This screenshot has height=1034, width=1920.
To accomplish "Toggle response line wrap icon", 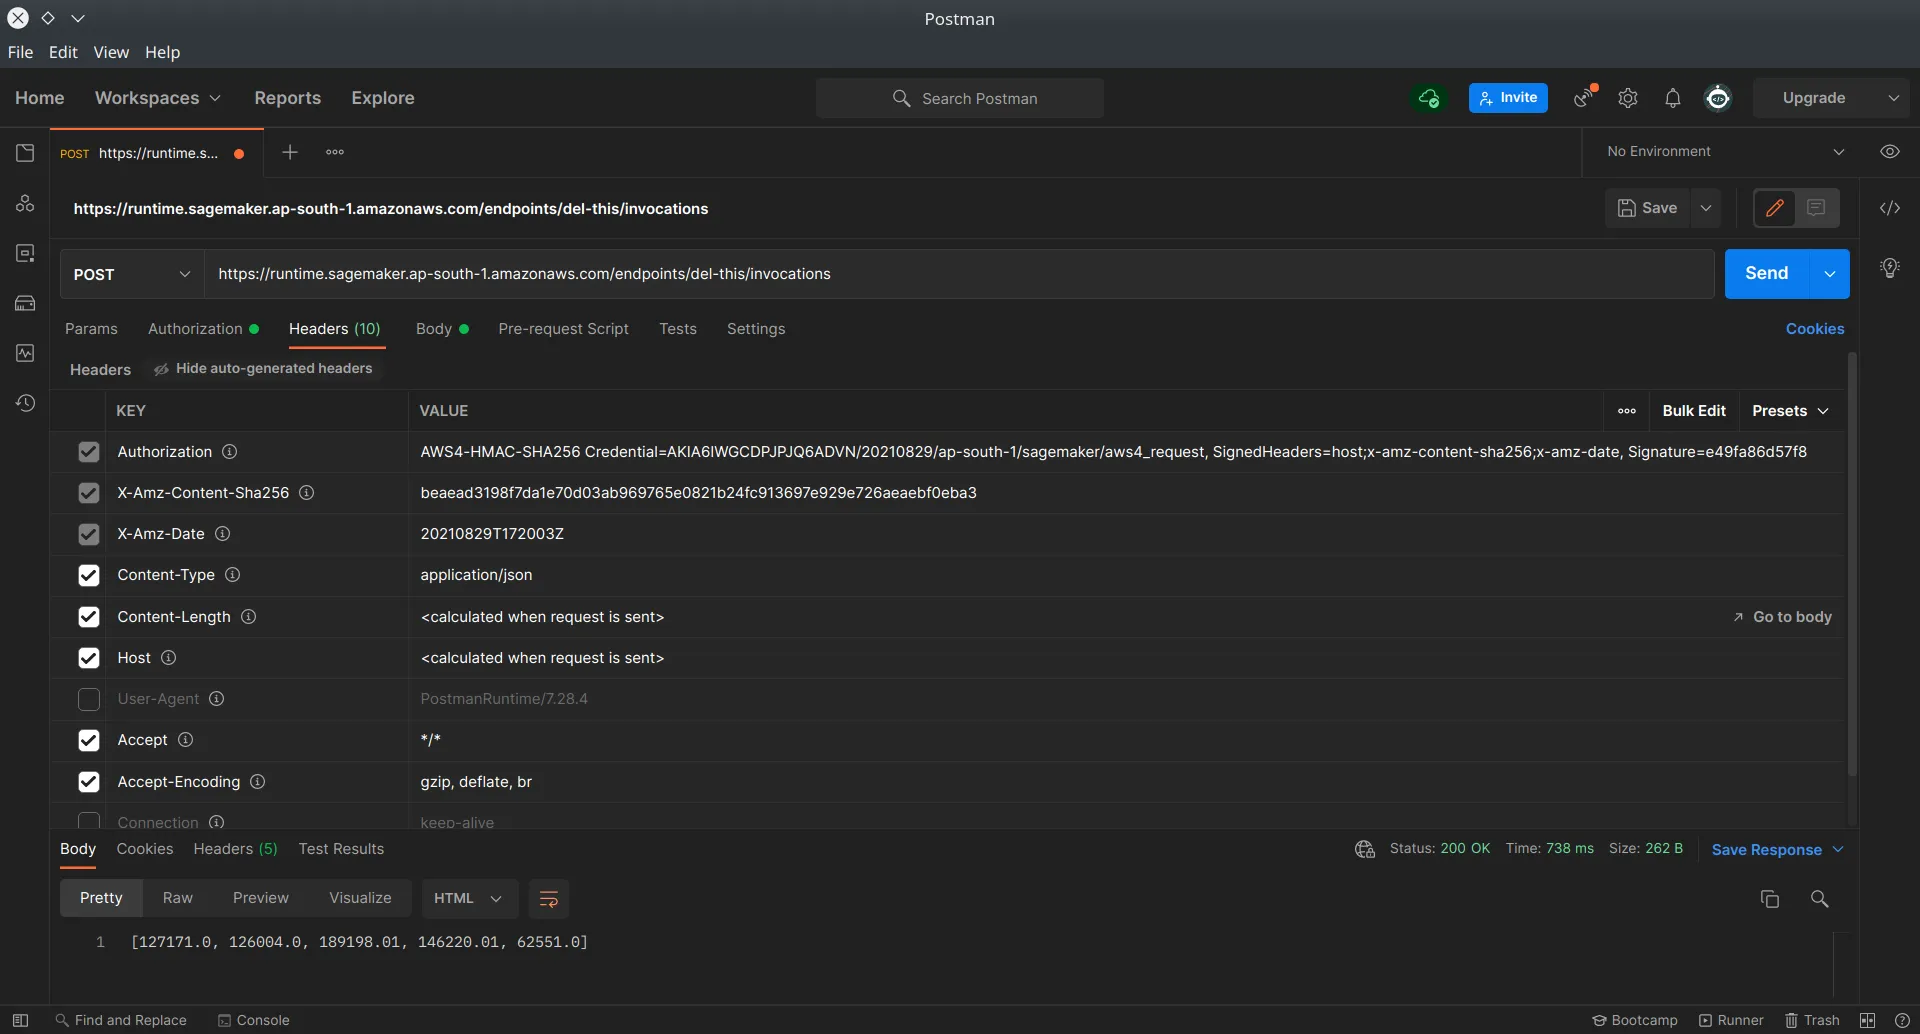I will click(548, 899).
